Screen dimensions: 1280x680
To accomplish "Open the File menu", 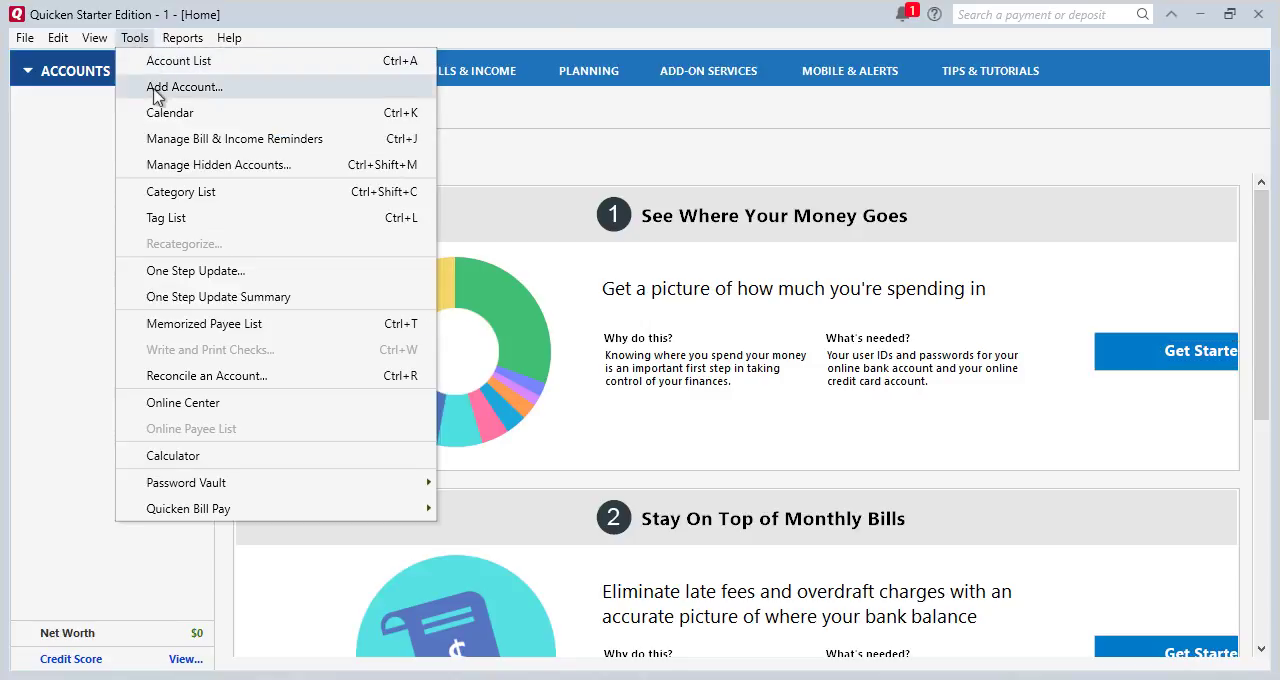I will 25,38.
